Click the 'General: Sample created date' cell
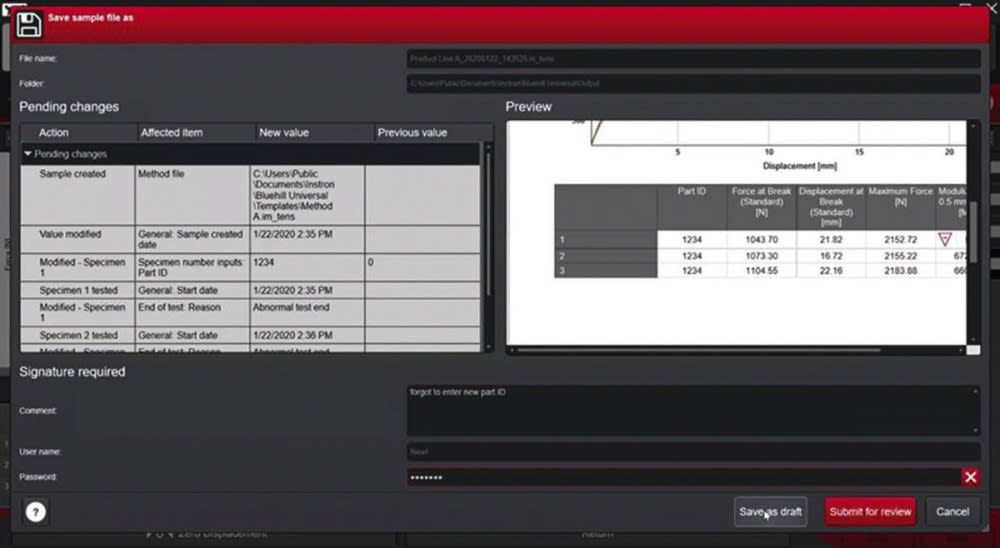This screenshot has width=1000, height=548. coord(192,239)
